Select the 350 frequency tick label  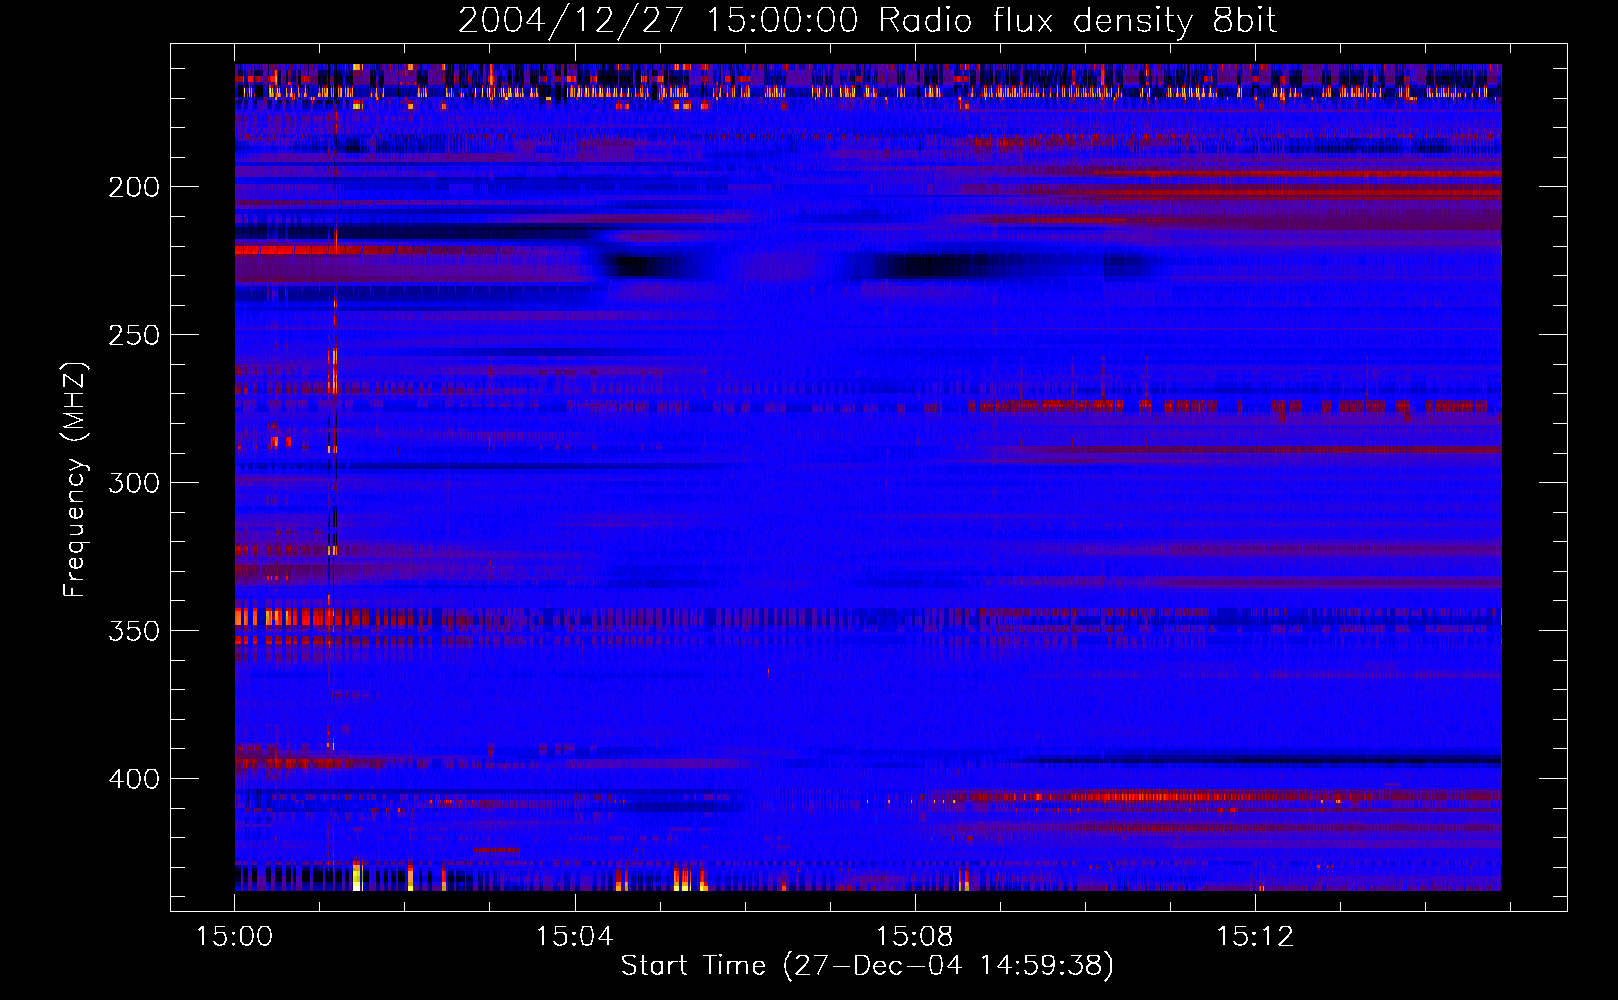coord(134,631)
